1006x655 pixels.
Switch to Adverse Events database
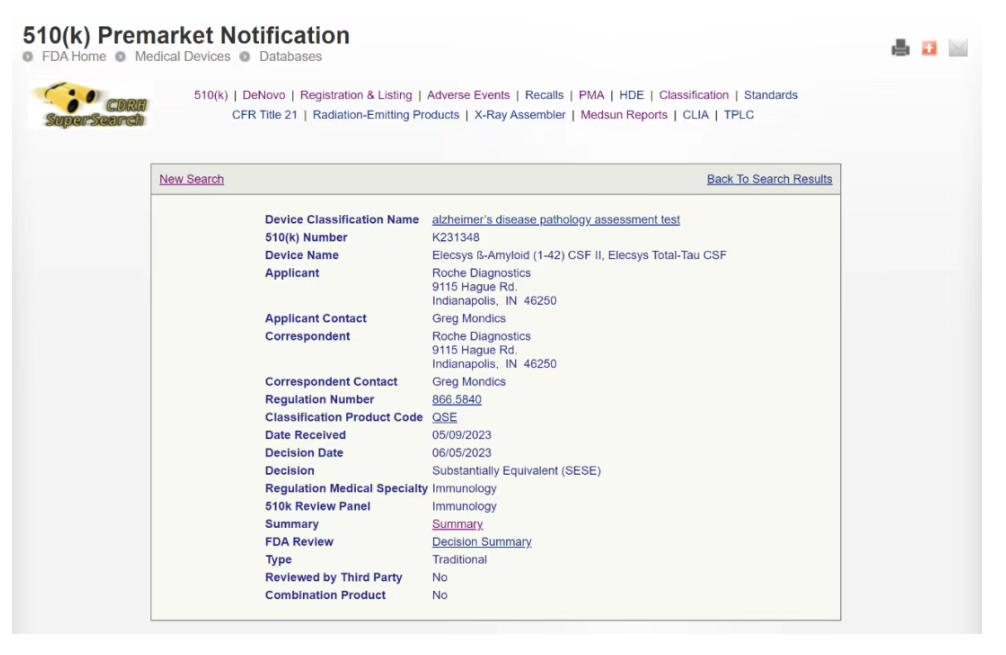pos(468,95)
